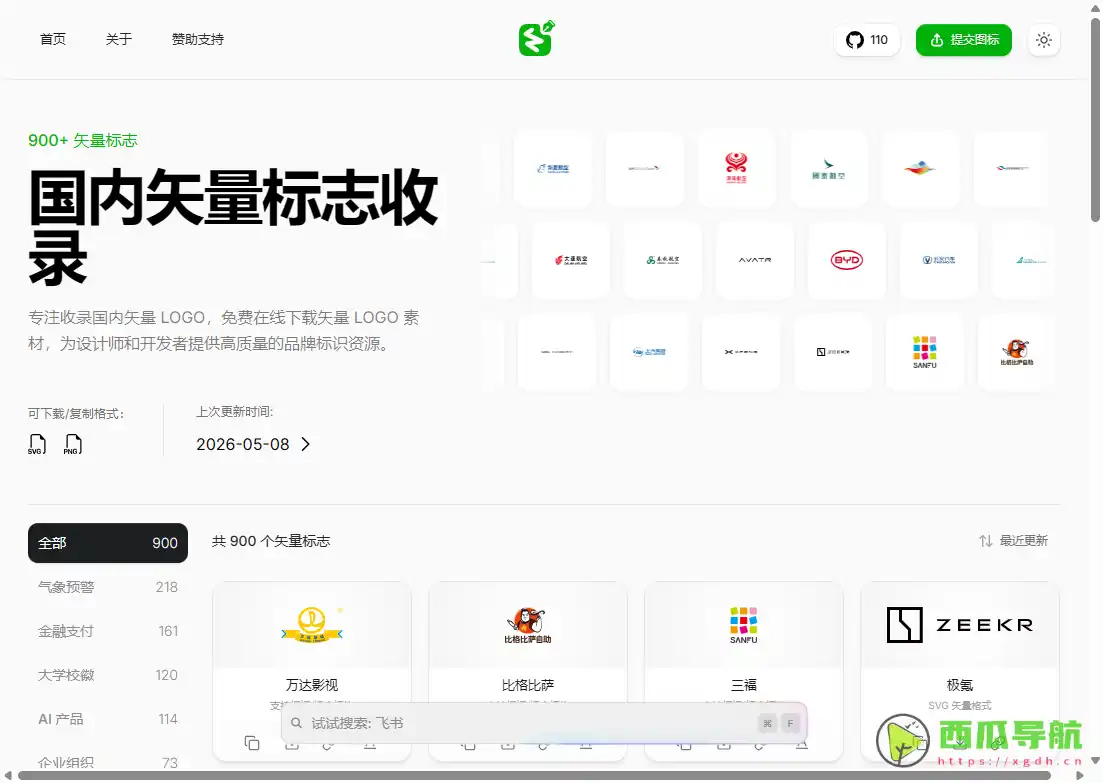This screenshot has height=783, width=1103.
Task: Open the 关于 about page
Action: pyautogui.click(x=119, y=39)
